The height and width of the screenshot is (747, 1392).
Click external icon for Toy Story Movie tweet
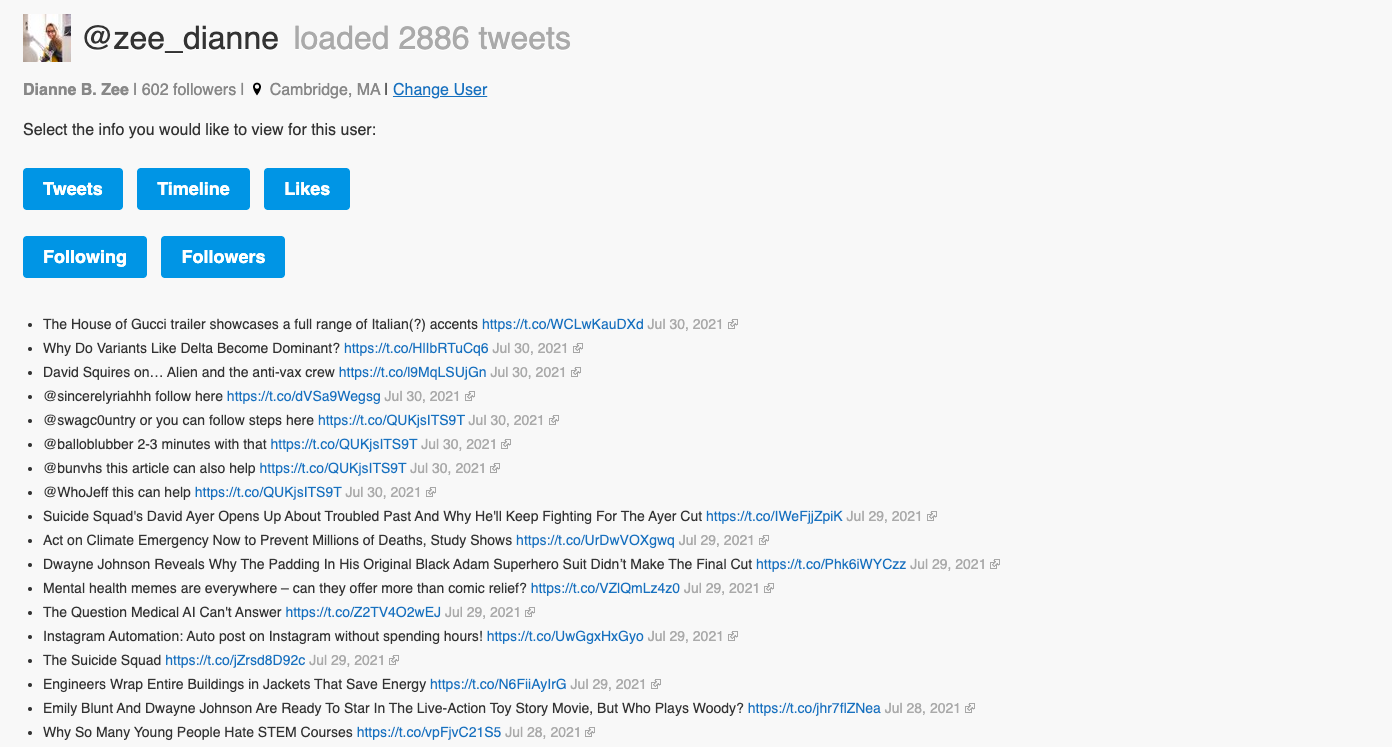coord(970,708)
